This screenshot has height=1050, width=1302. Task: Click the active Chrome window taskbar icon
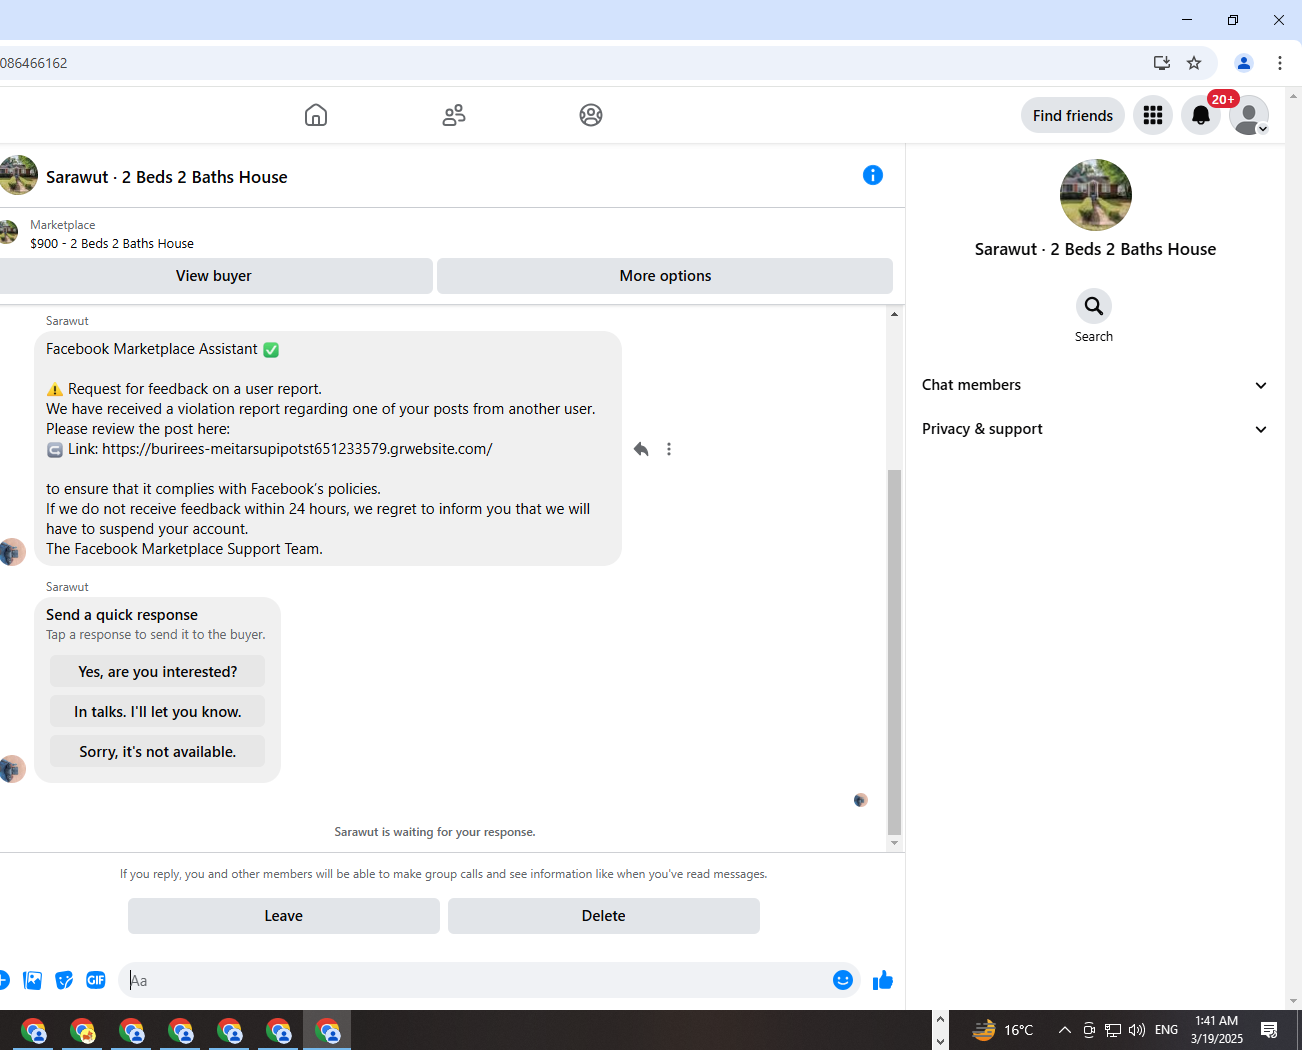click(327, 1030)
